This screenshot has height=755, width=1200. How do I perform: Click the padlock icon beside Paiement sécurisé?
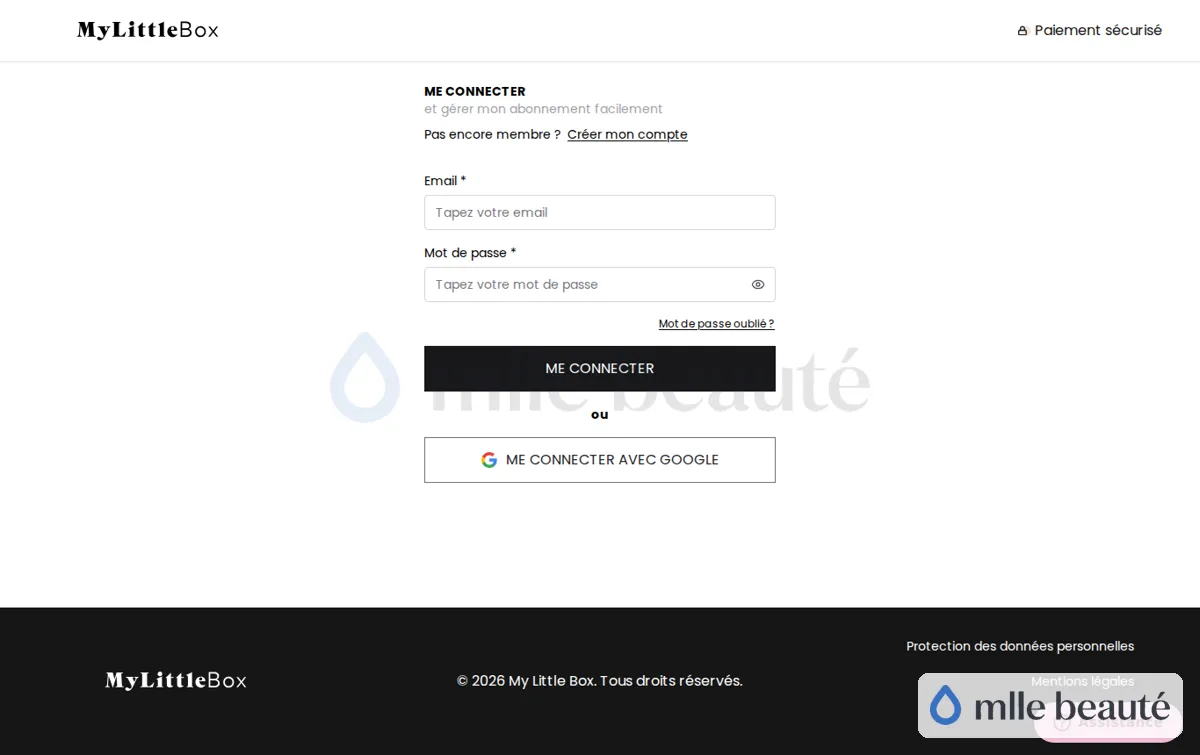1022,31
